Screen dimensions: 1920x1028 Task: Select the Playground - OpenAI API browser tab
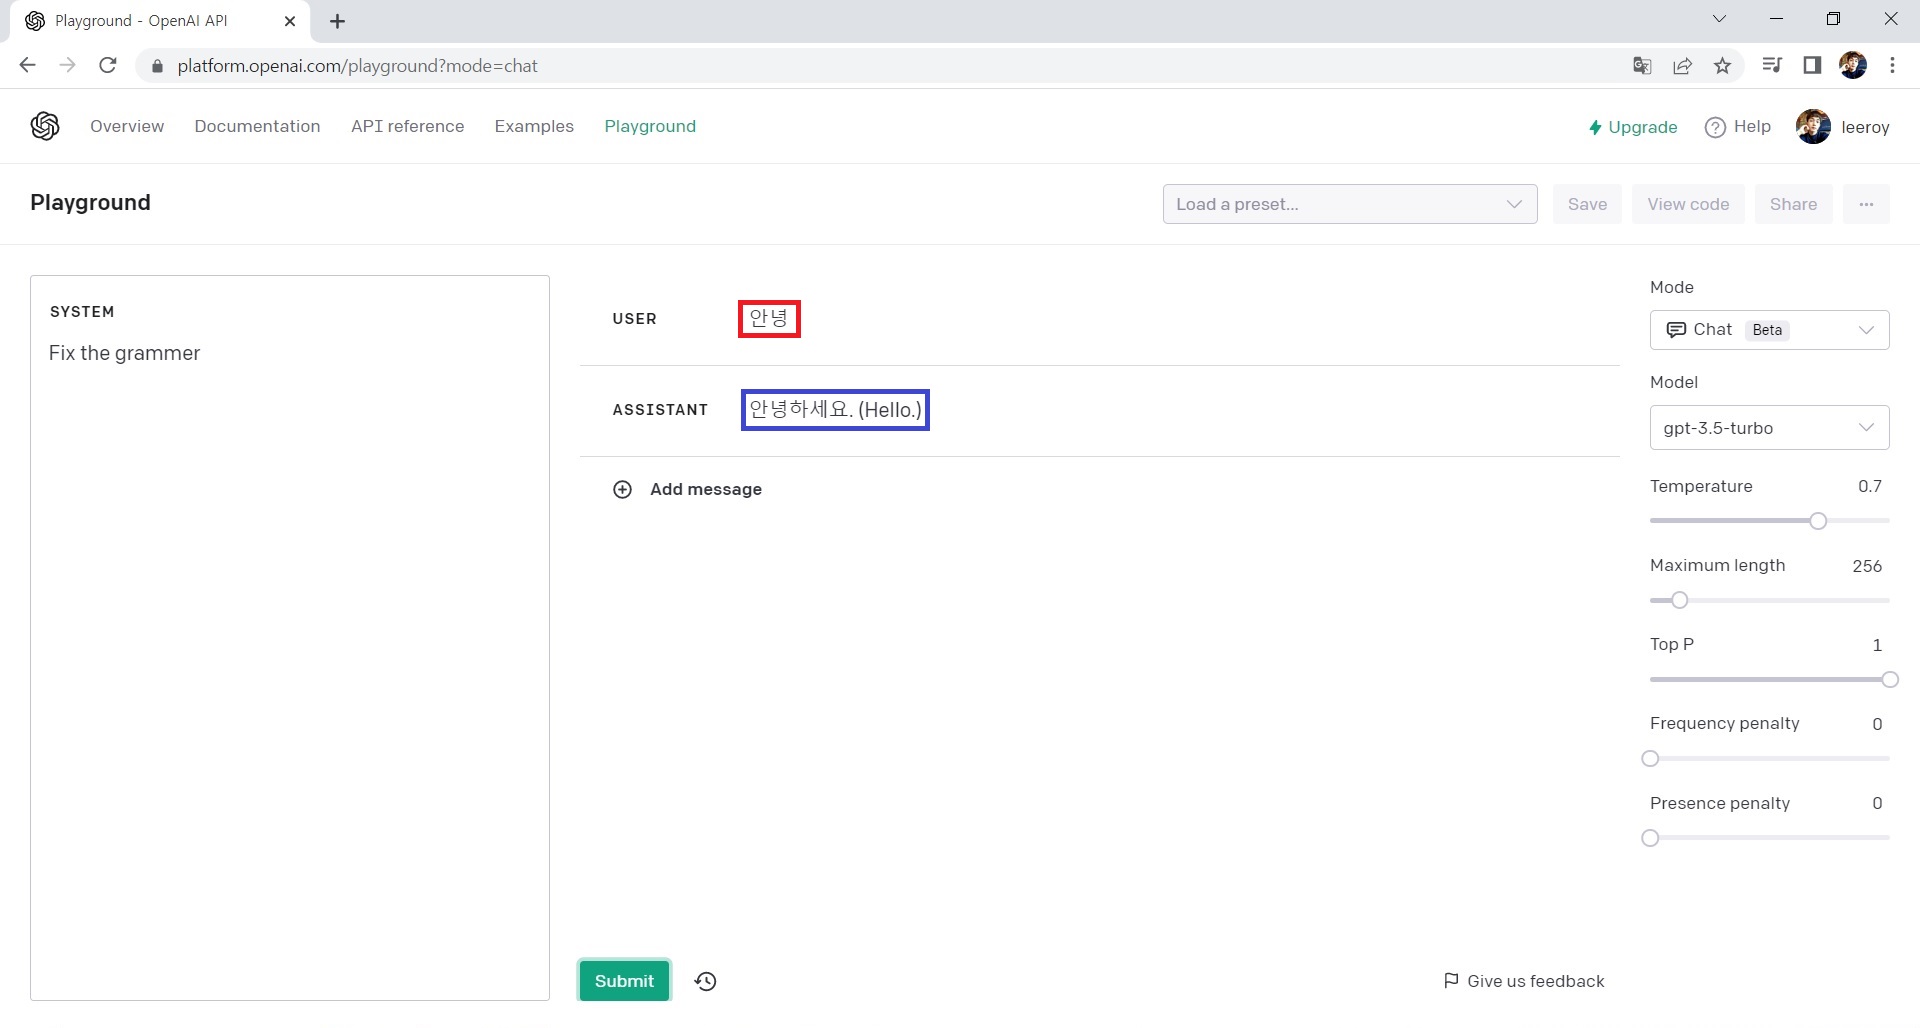click(160, 21)
